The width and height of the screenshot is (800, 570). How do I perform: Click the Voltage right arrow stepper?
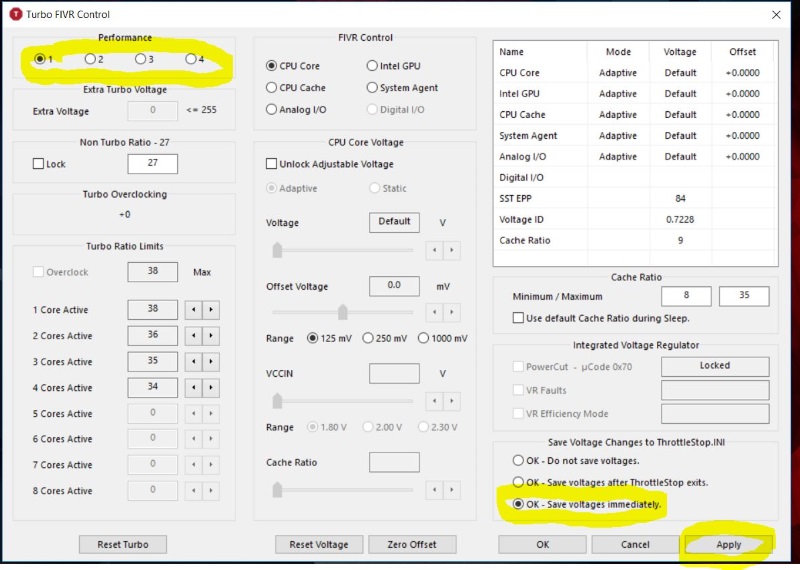[x=452, y=250]
